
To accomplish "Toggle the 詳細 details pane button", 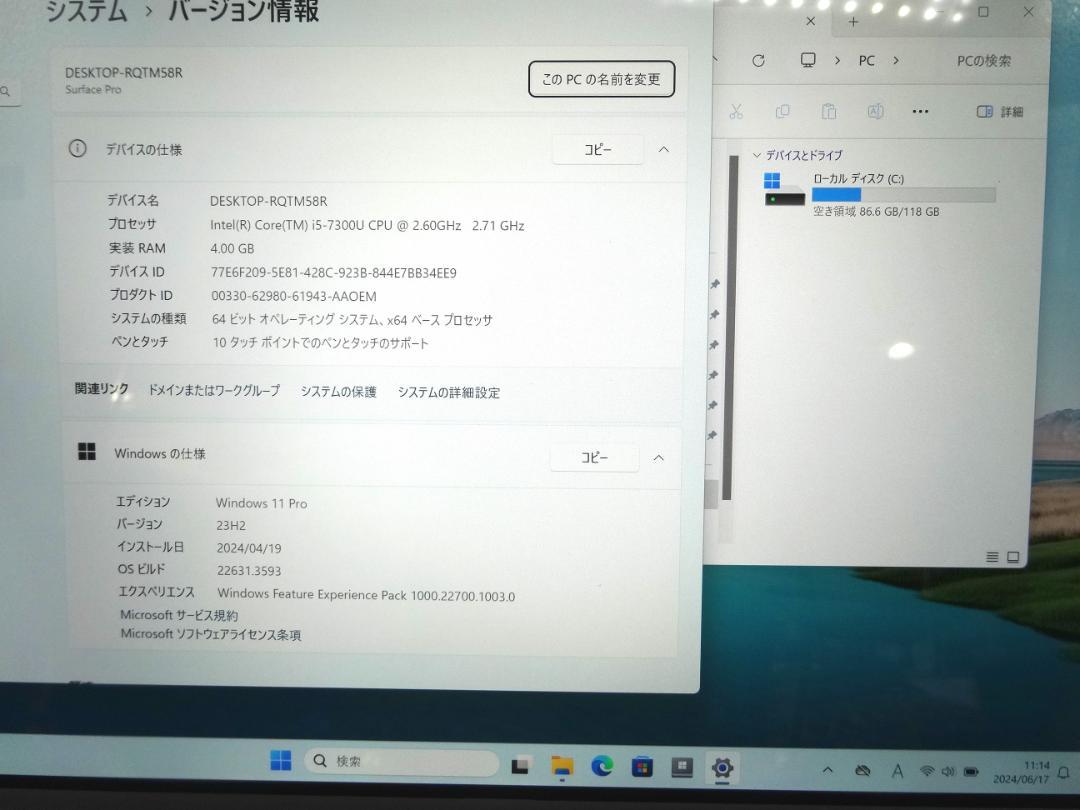I will click(1000, 112).
